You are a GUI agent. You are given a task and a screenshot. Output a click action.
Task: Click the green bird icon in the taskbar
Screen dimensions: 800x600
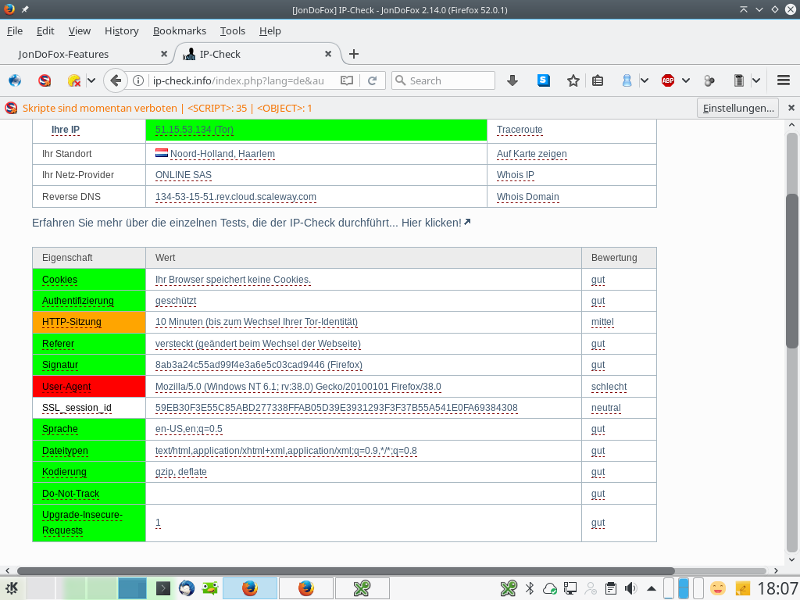tap(210, 588)
